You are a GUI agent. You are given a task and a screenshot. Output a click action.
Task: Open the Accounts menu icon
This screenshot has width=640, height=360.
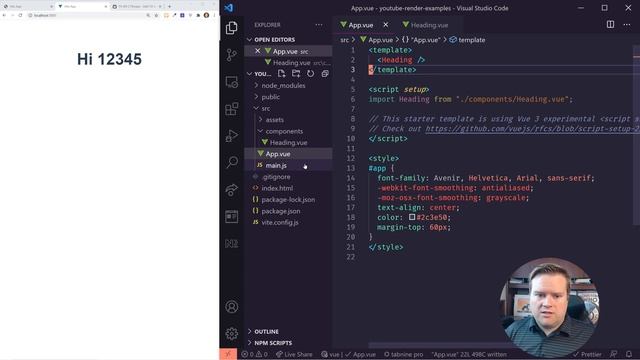click(x=231, y=307)
